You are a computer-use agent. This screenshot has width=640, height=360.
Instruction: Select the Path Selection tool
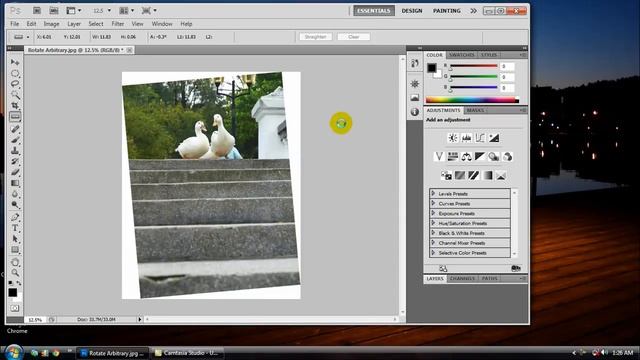[x=15, y=239]
